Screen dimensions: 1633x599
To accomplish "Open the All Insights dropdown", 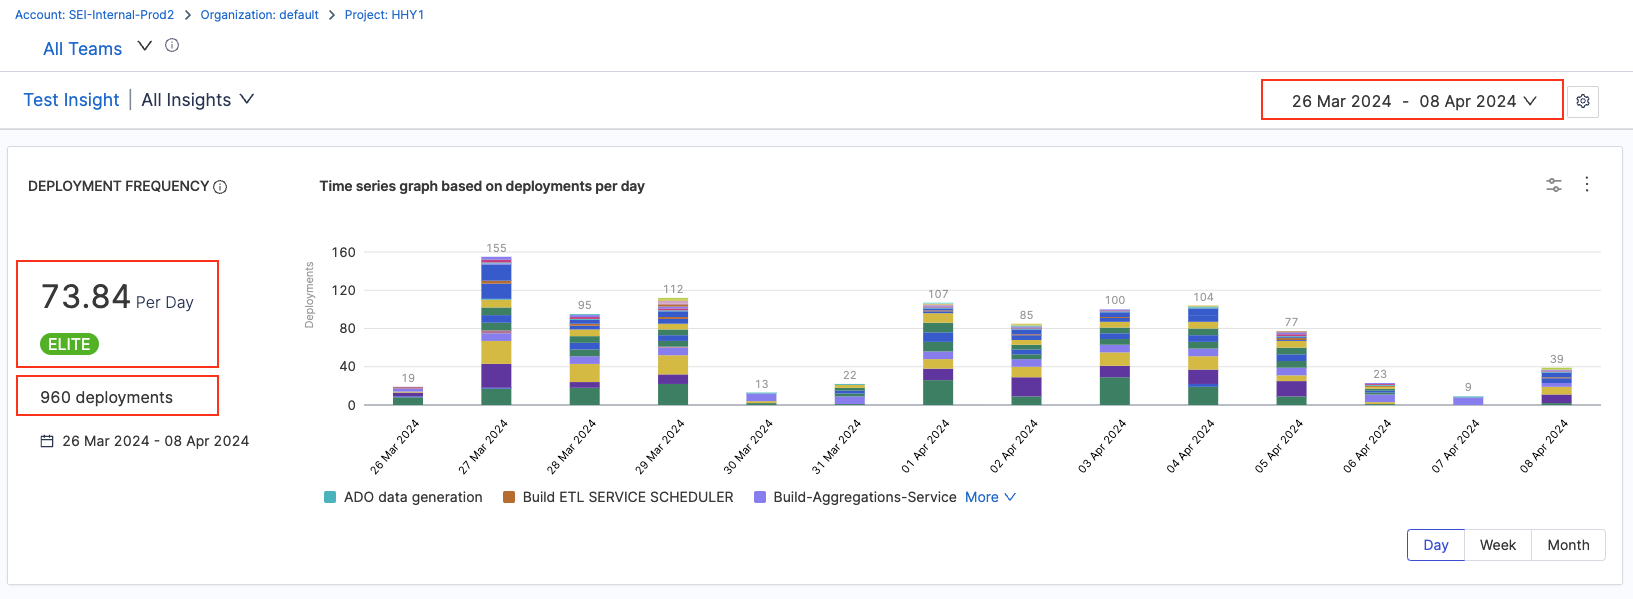I will pyautogui.click(x=198, y=100).
